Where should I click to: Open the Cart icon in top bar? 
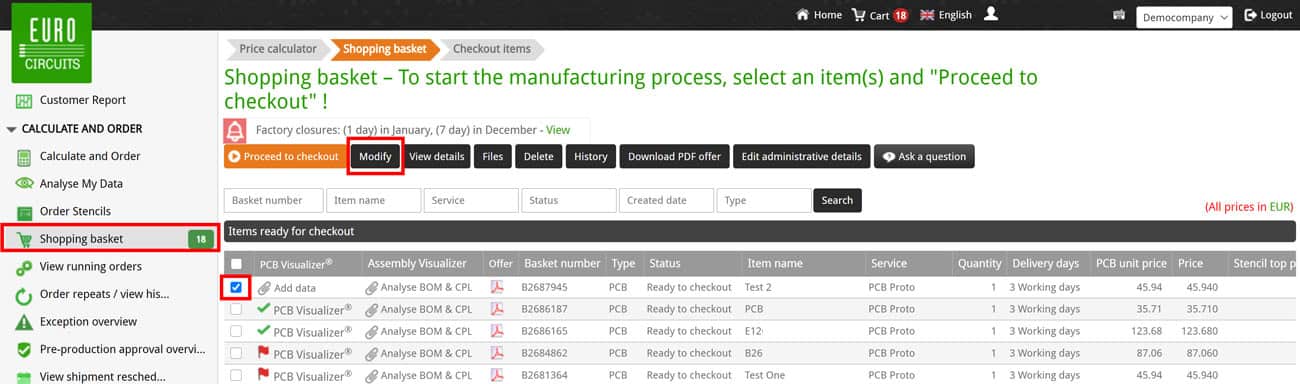coord(859,15)
